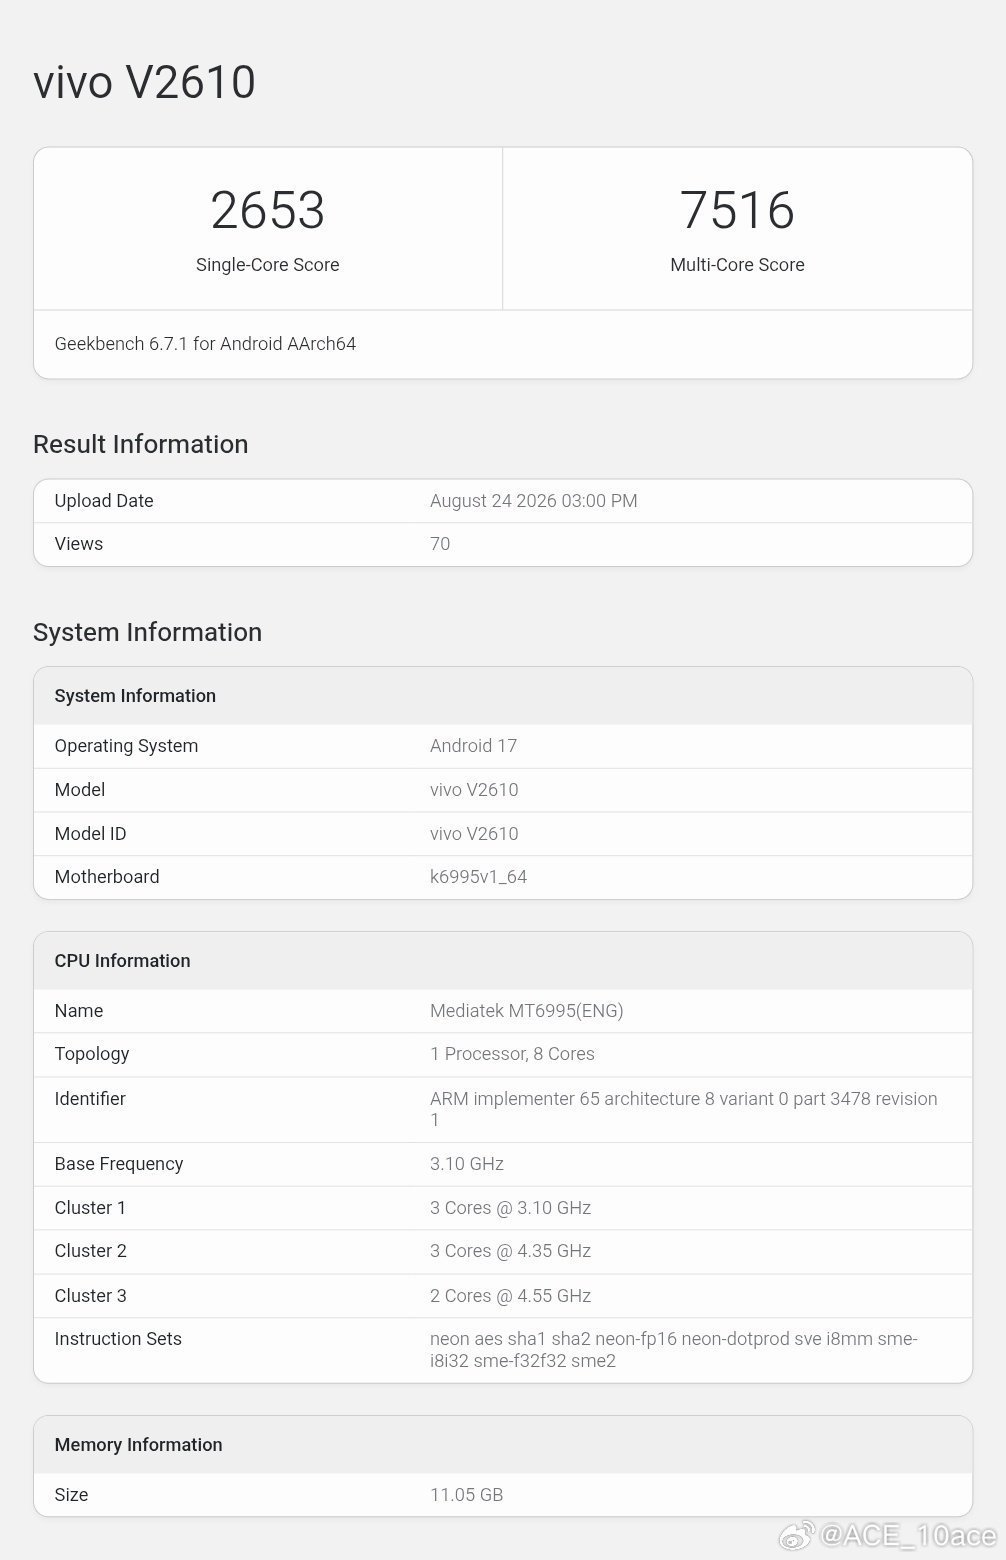Viewport: 1006px width, 1560px height.
Task: Select the Model value vivo V2610
Action: tap(474, 790)
